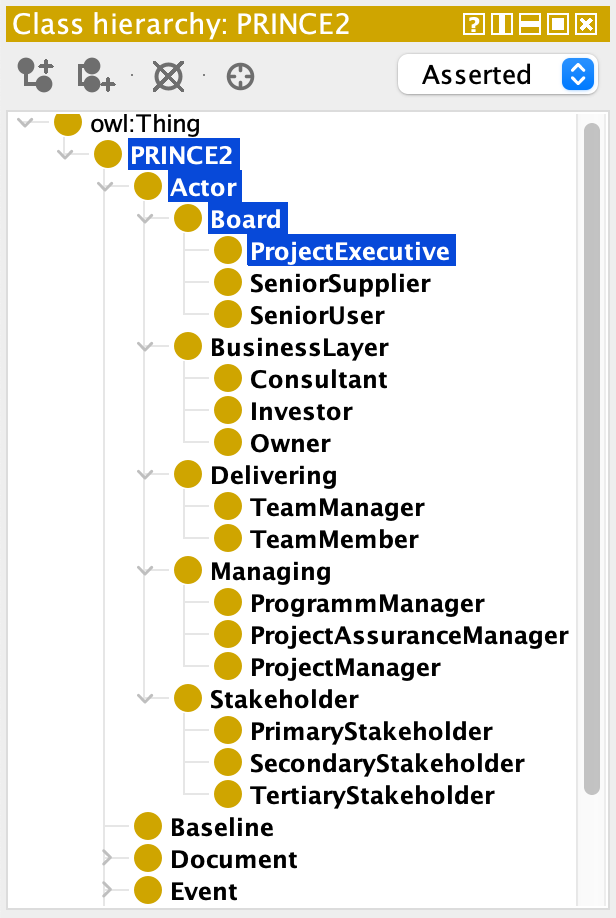616x918 pixels.
Task: Select the Baseline class
Action: click(x=221, y=827)
